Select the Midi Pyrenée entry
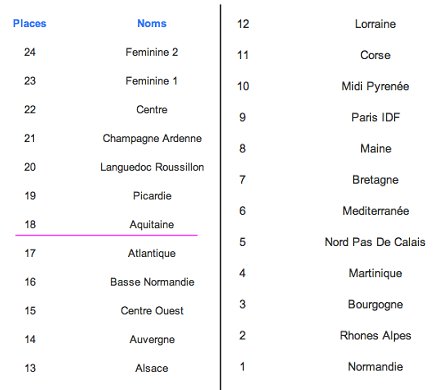Screen dimensions: 446x390 tap(375, 86)
